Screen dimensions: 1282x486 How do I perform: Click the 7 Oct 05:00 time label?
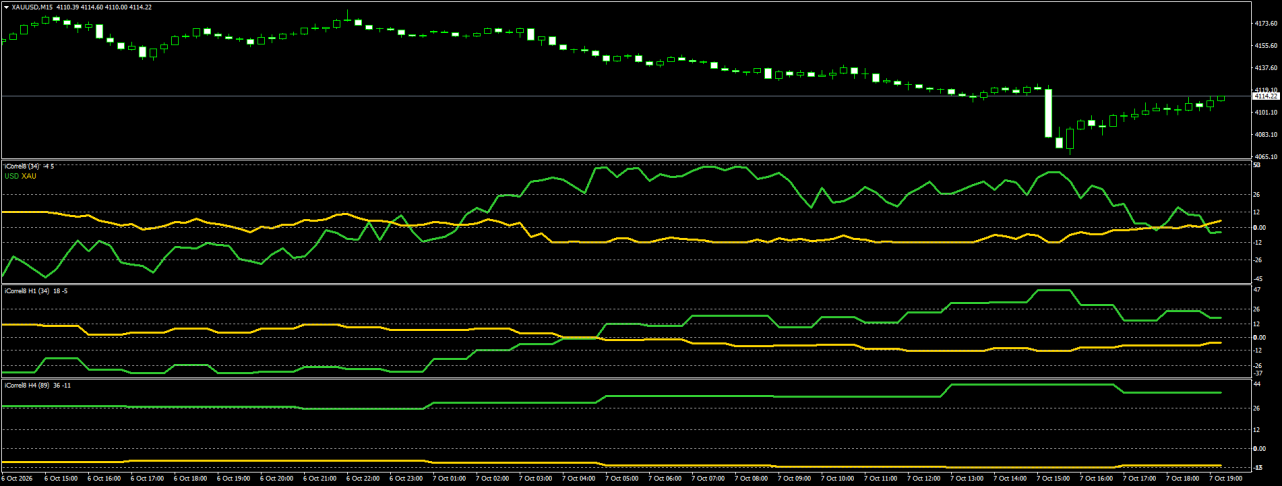[622, 479]
